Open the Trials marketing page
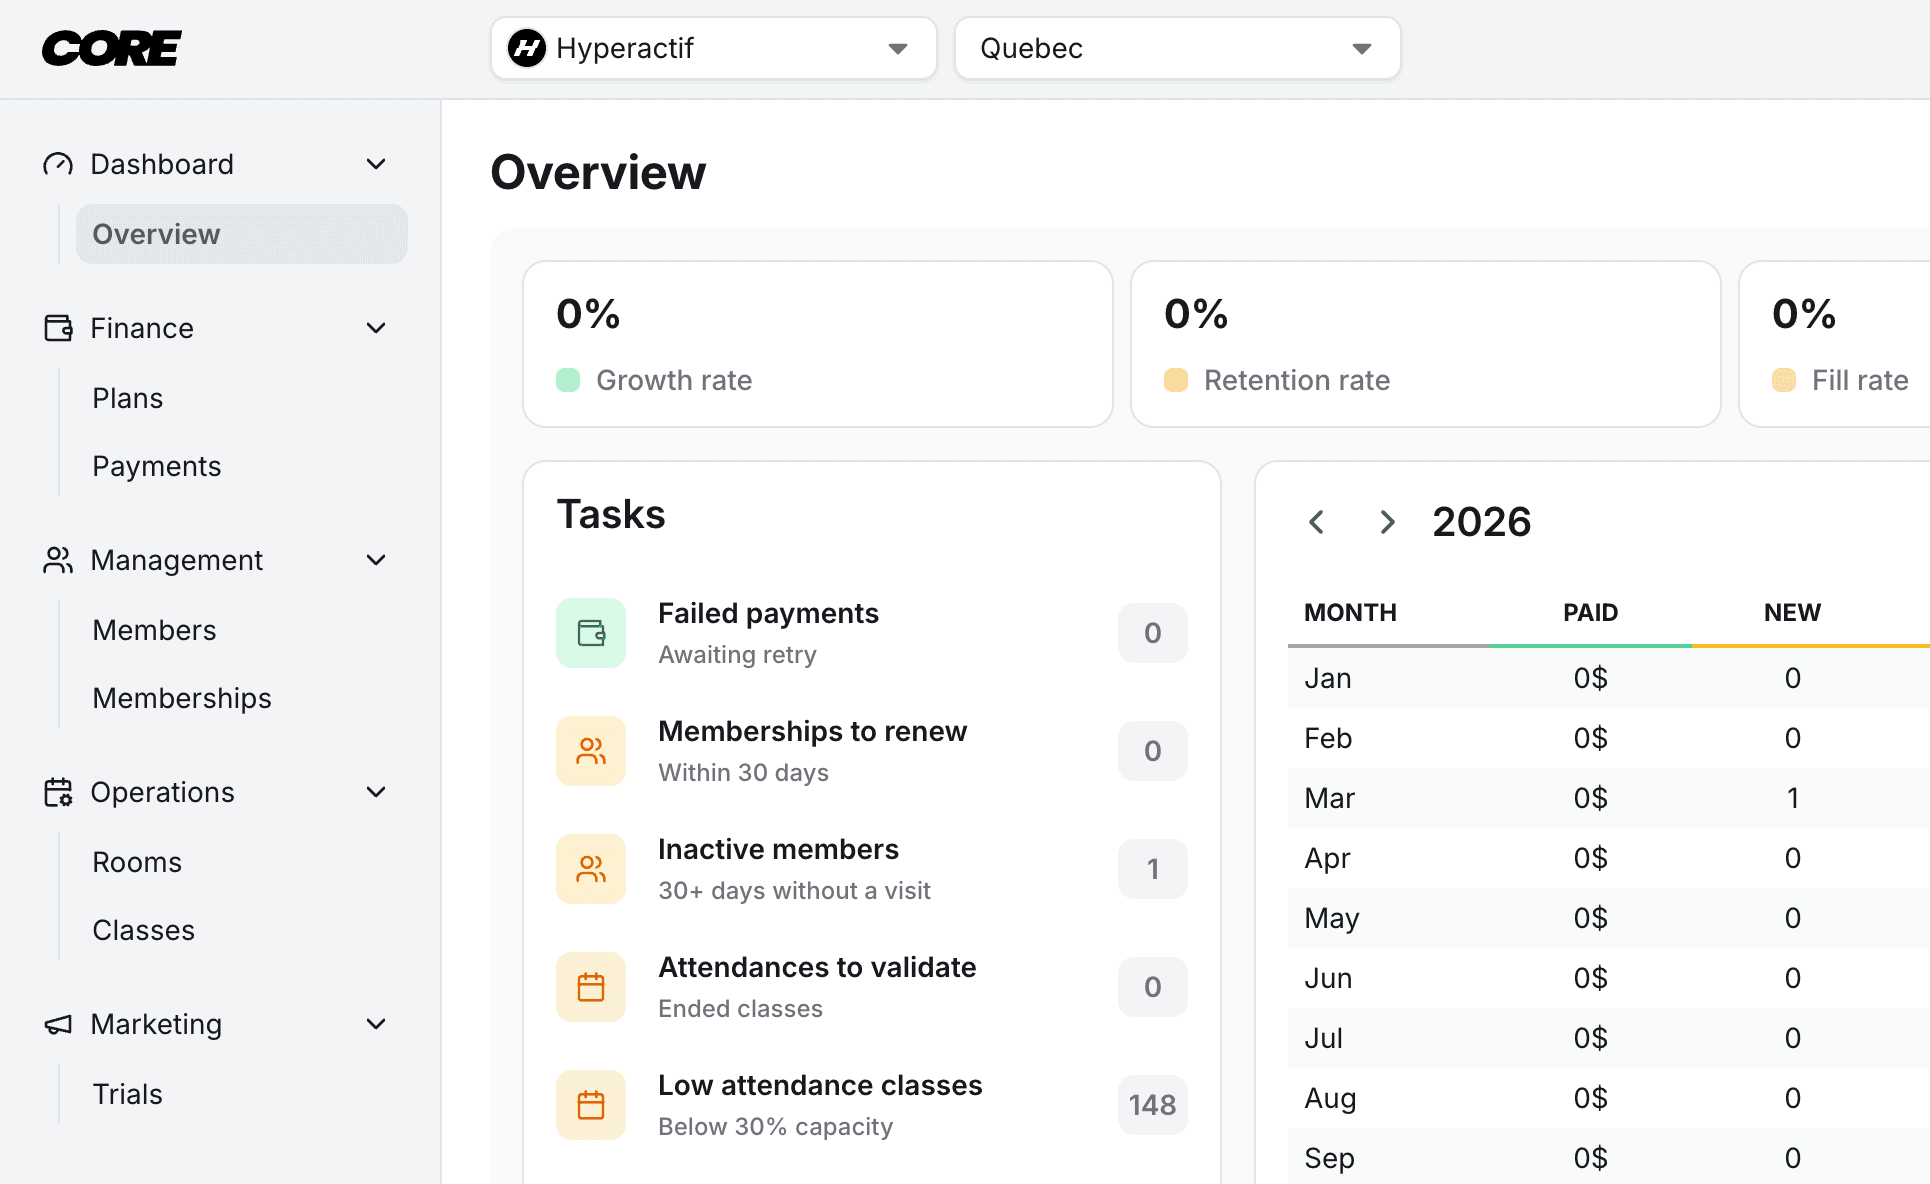Viewport: 1930px width, 1184px height. tap(128, 1094)
